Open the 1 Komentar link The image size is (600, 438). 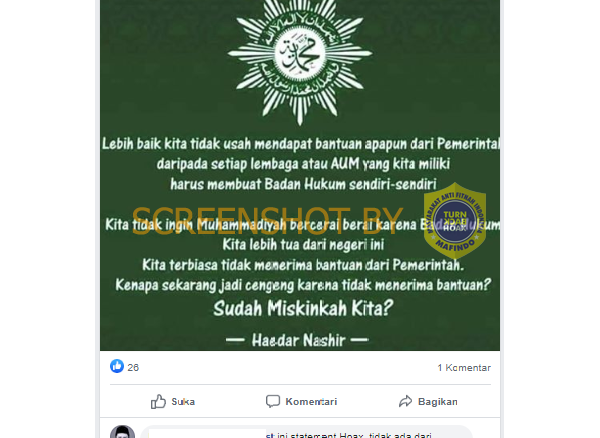tap(464, 368)
